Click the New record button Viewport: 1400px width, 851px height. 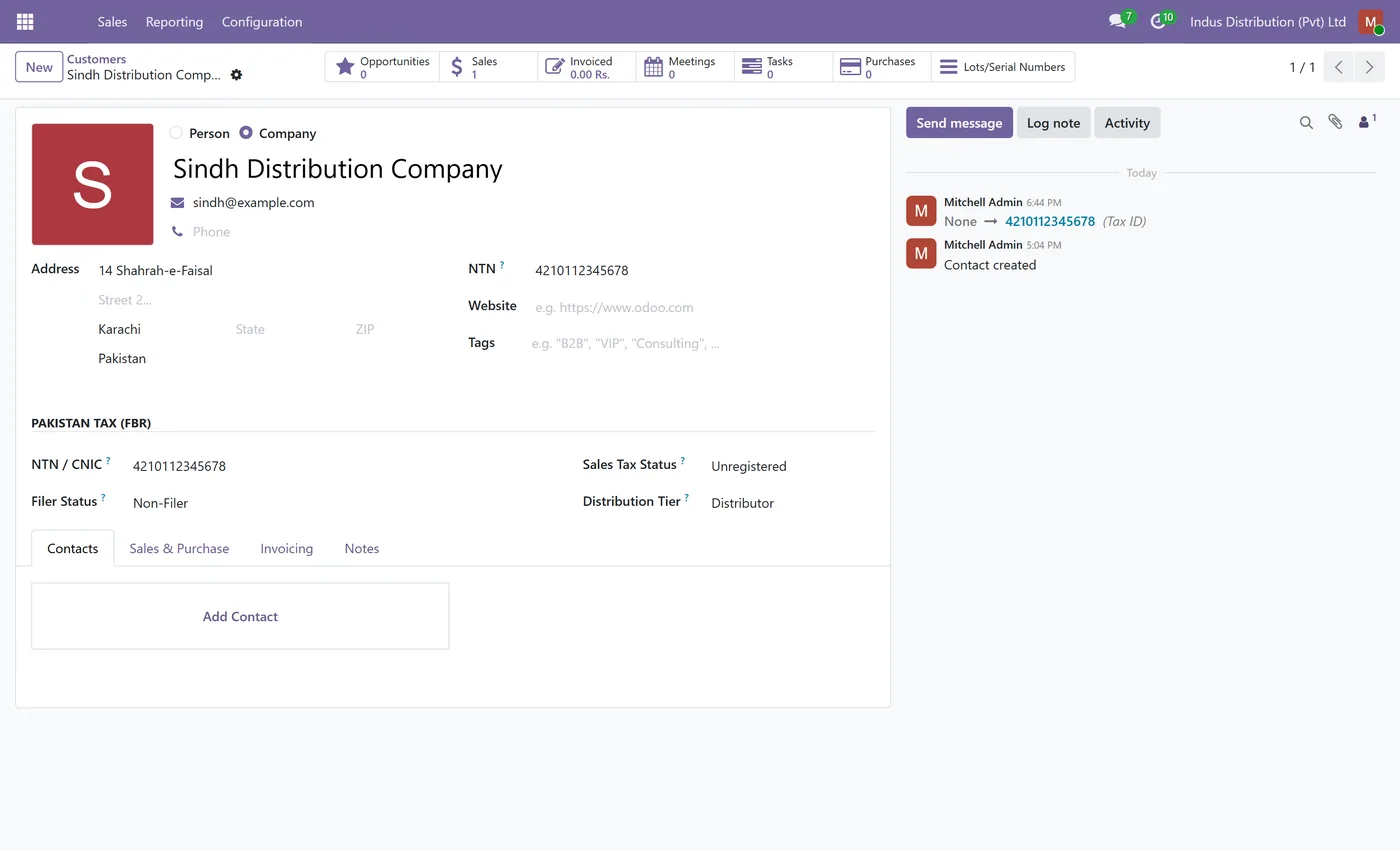click(39, 67)
